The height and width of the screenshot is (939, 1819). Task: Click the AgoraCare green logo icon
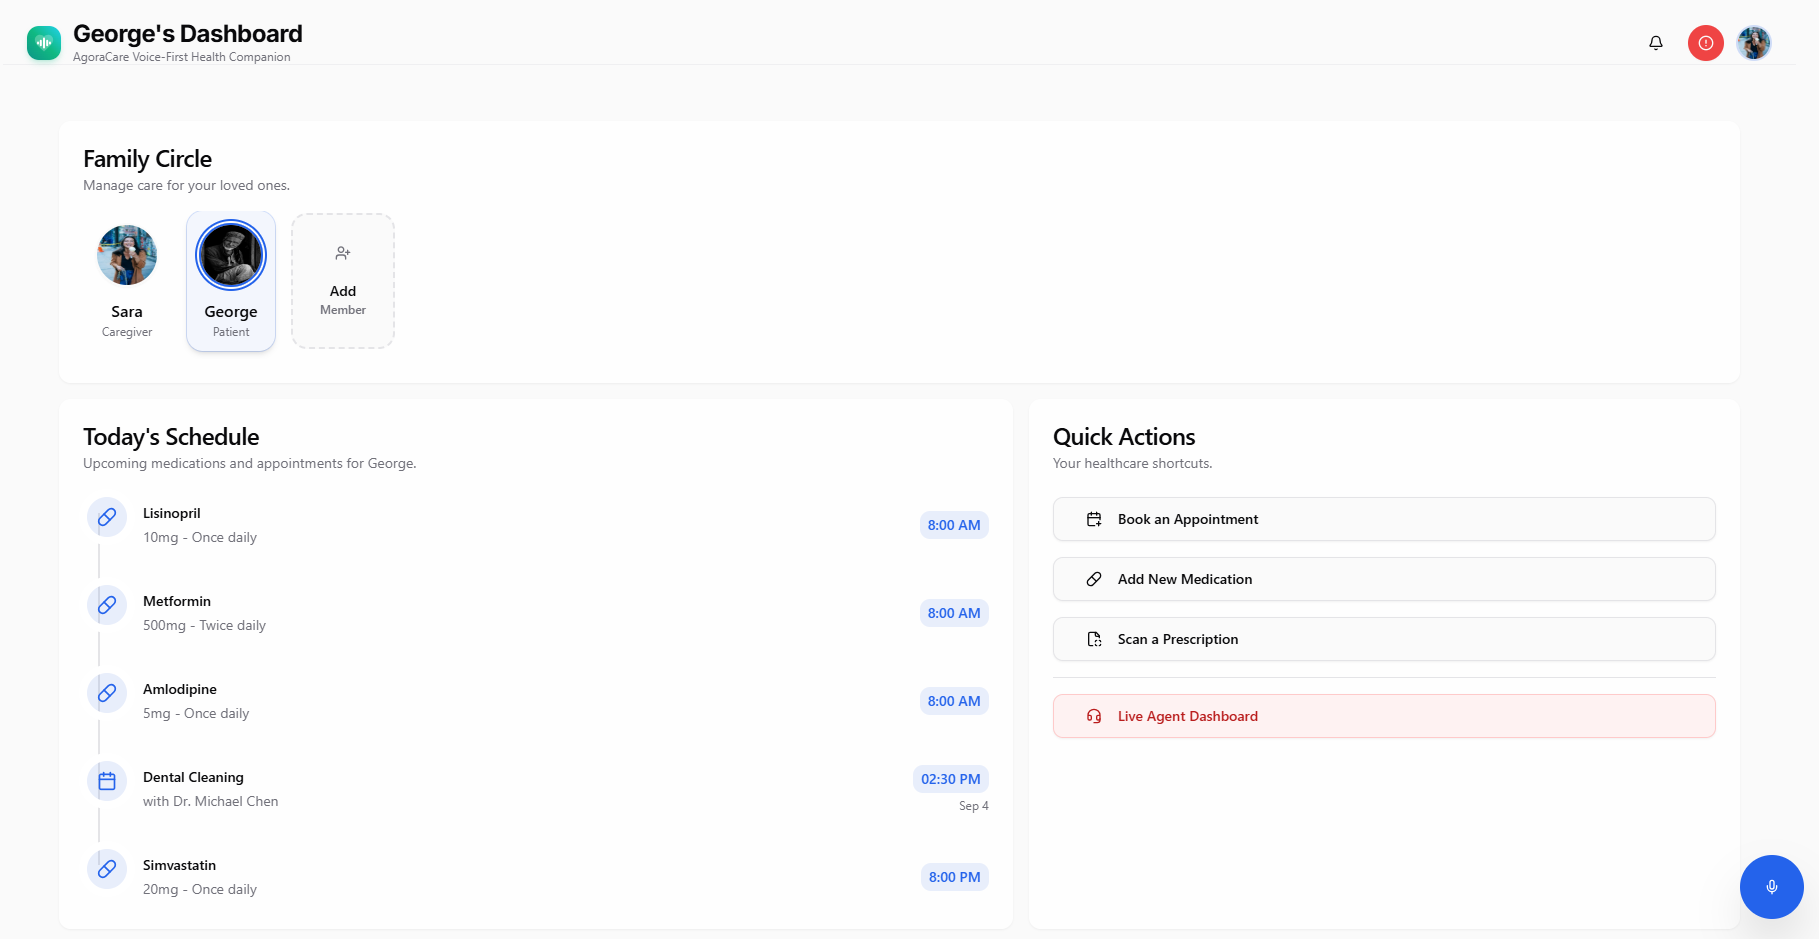tap(44, 43)
